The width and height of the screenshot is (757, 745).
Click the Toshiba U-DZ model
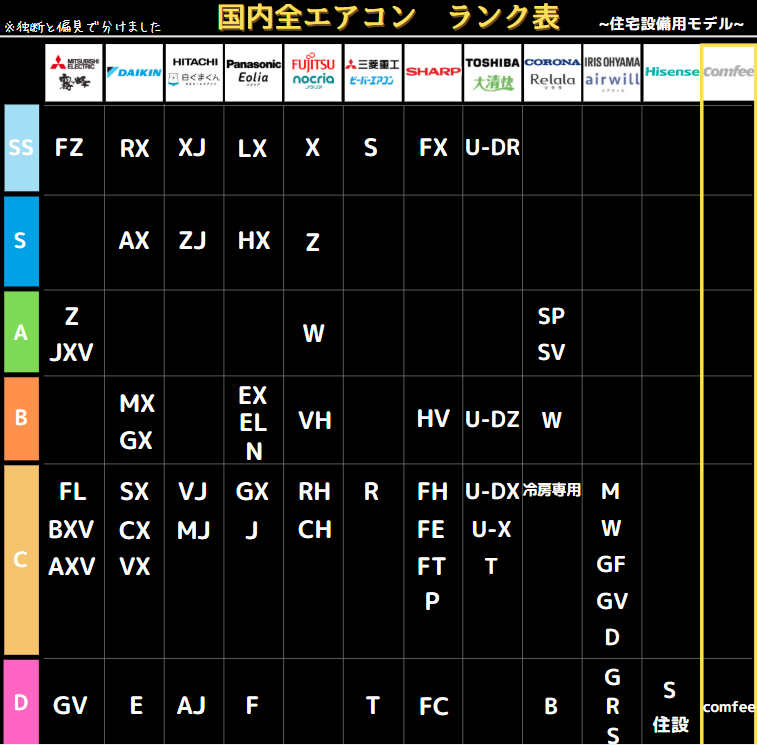tap(492, 419)
